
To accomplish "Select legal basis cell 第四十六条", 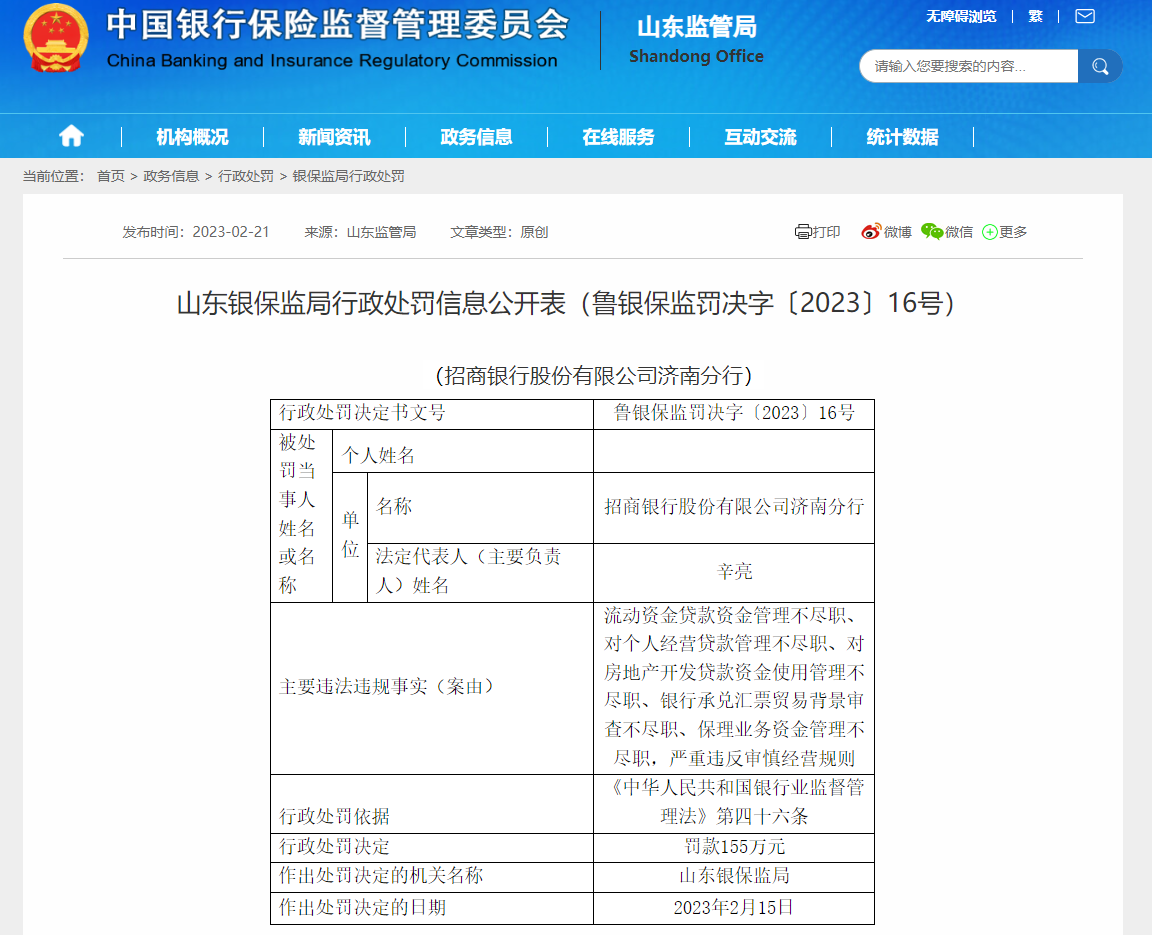I will tap(734, 804).
